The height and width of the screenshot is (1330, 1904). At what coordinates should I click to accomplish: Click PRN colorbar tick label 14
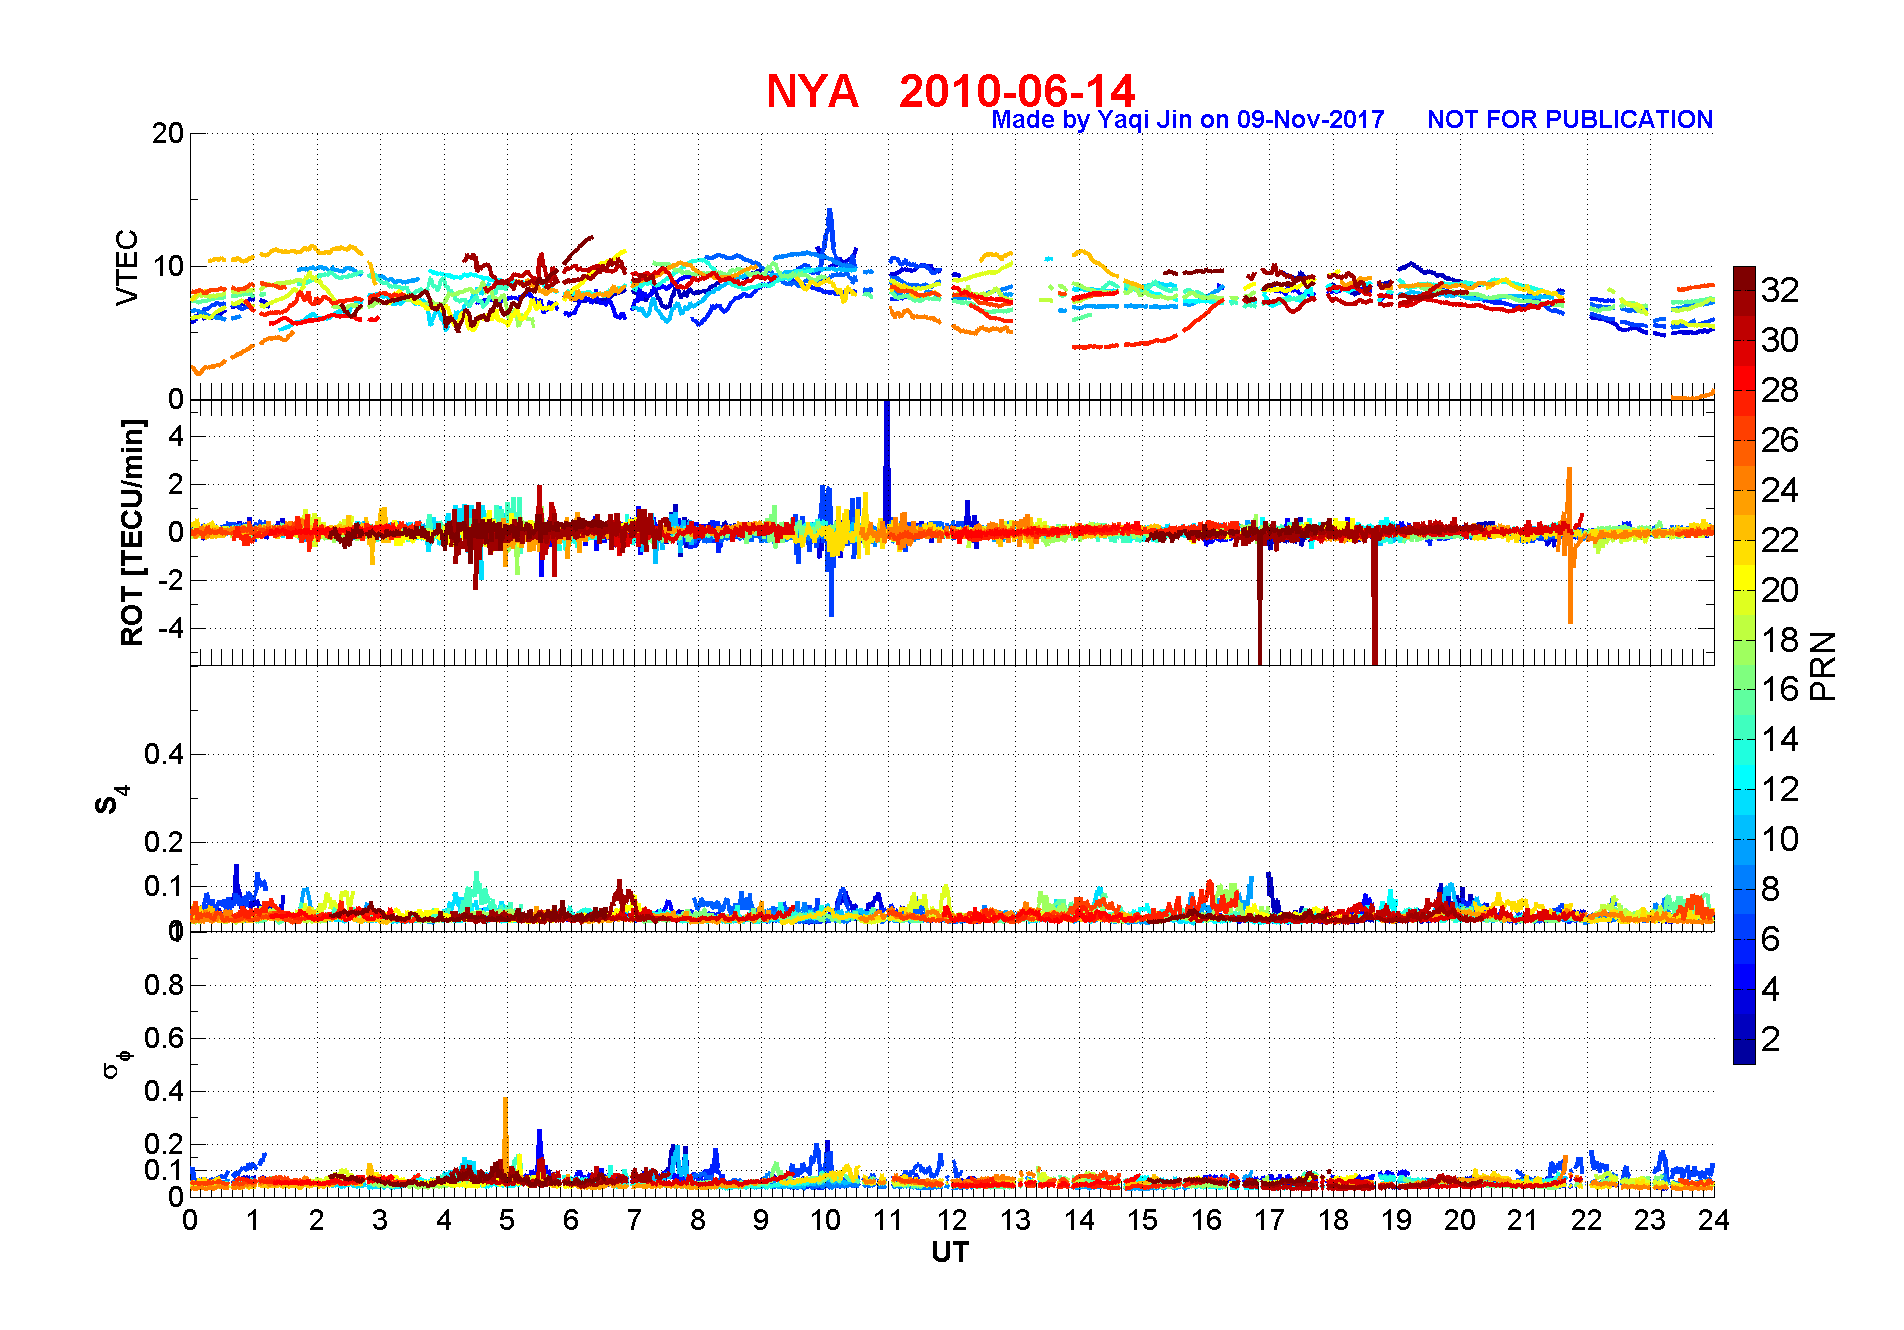[1780, 739]
